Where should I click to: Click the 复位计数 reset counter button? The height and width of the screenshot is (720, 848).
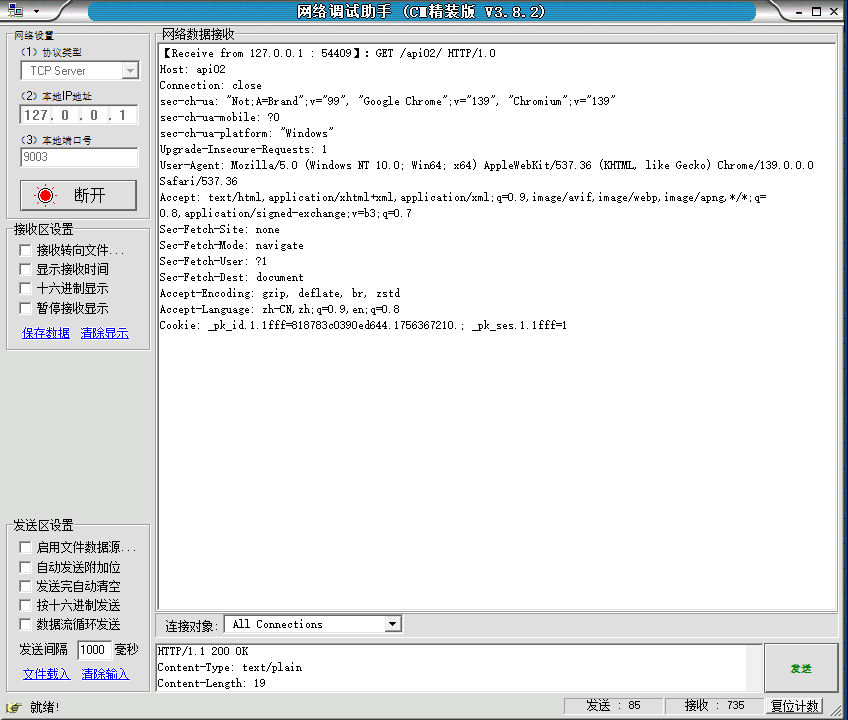[x=795, y=706]
